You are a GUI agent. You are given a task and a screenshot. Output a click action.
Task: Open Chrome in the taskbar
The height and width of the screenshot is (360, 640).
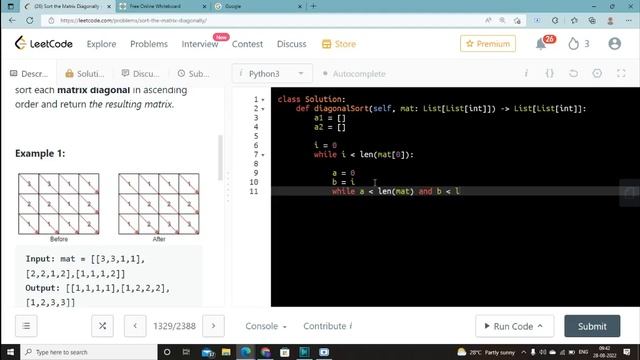[x=265, y=352]
